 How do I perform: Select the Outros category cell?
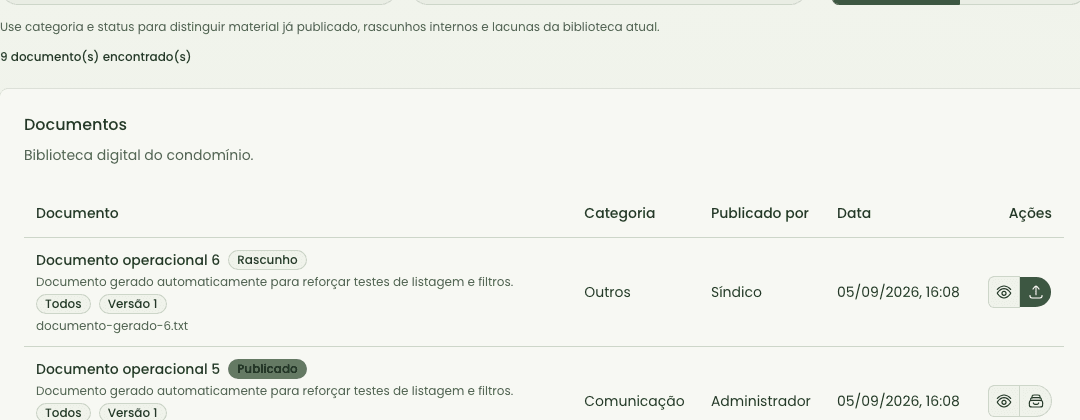pos(607,292)
